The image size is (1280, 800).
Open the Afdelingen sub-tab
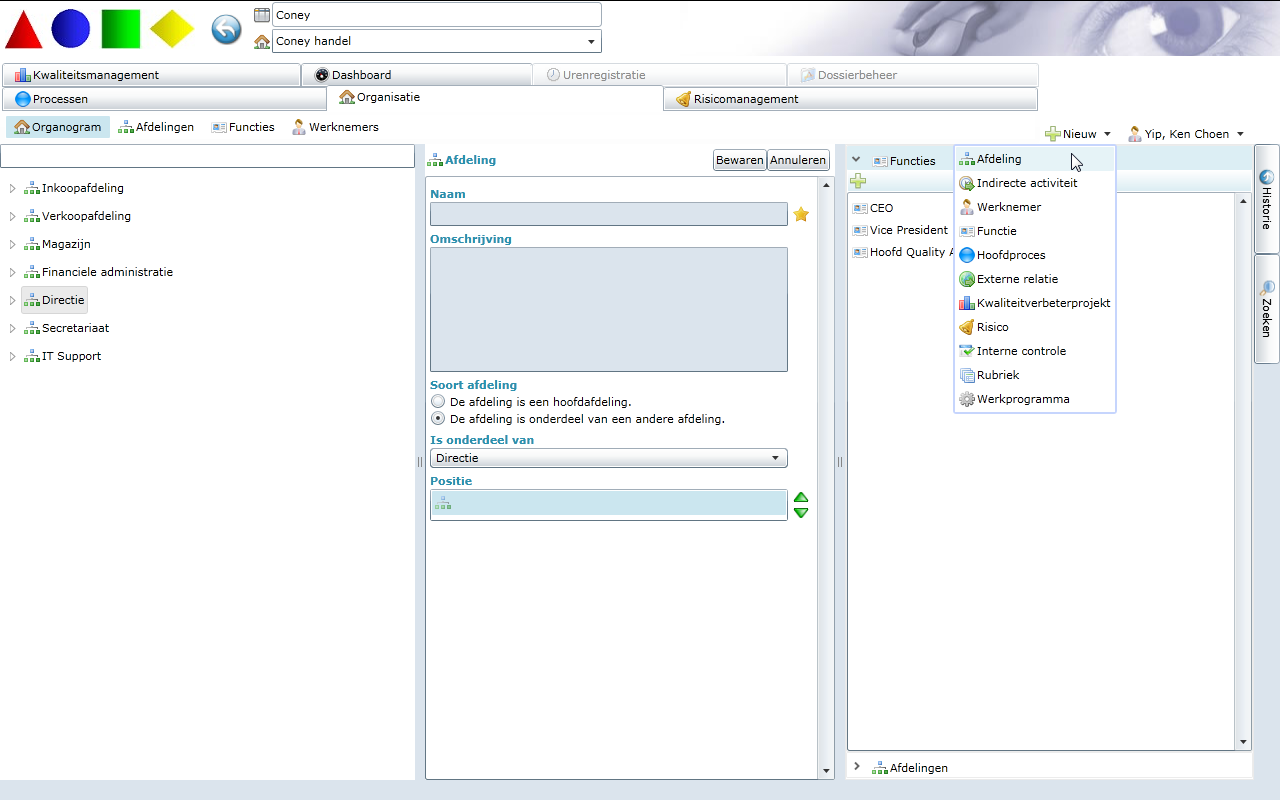pyautogui.click(x=156, y=127)
